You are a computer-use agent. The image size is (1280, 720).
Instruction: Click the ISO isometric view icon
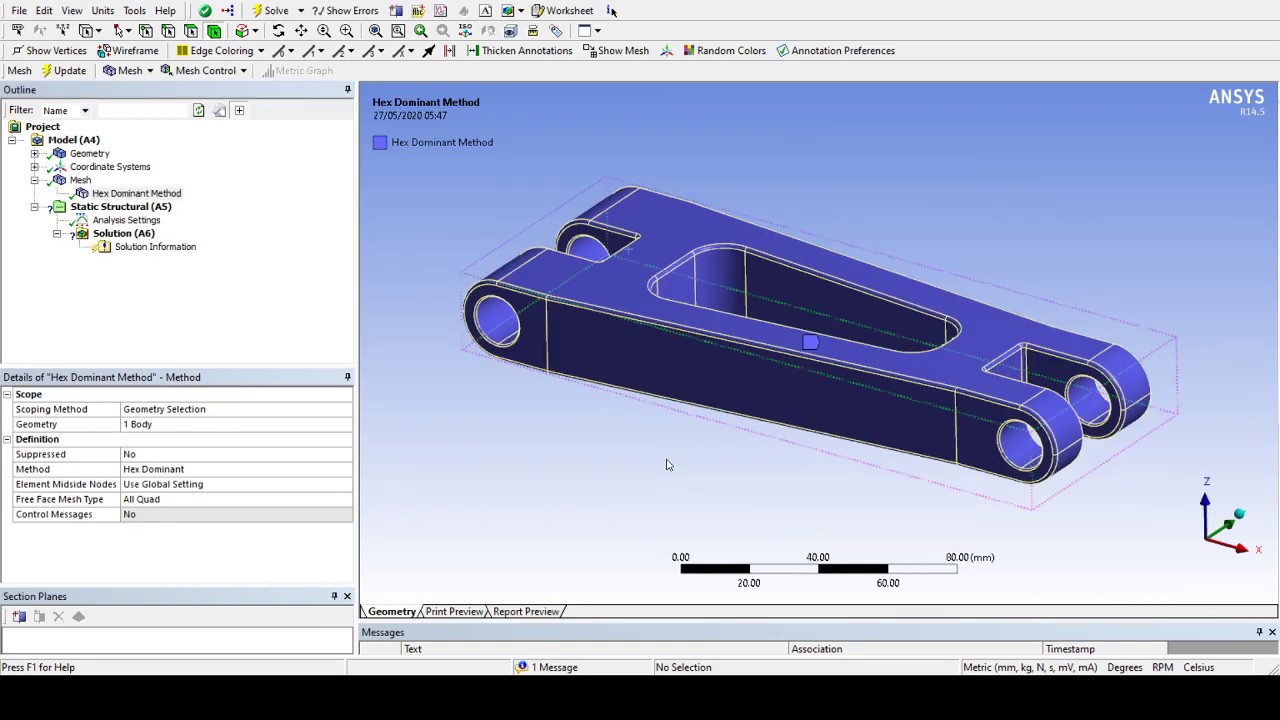click(465, 31)
